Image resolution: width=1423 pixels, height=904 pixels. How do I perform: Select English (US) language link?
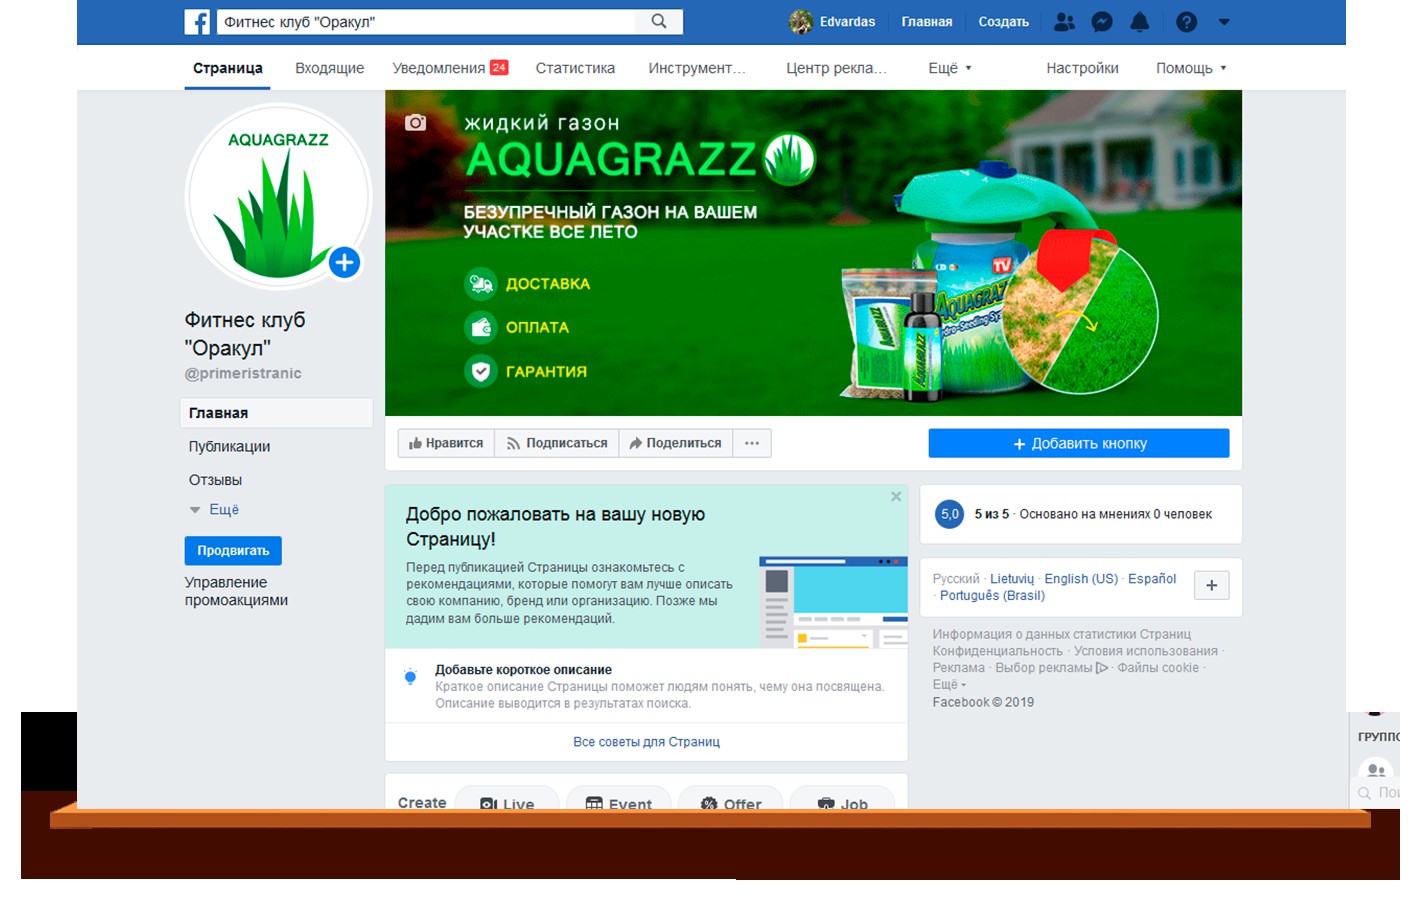point(1081,579)
